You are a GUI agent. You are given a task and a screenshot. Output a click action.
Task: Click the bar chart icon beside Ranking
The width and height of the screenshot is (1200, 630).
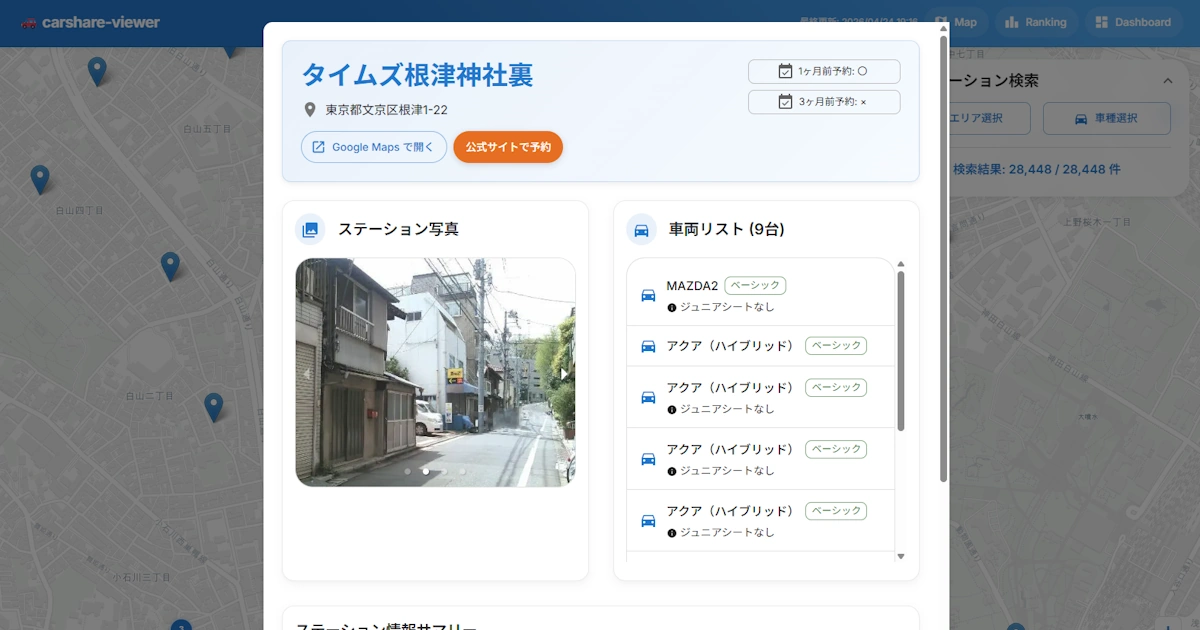tap(1012, 22)
